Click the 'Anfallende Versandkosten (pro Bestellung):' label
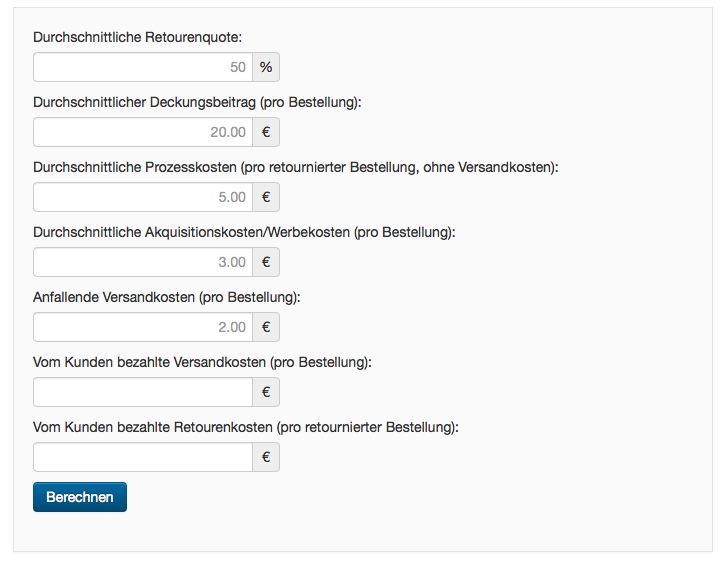 (166, 297)
